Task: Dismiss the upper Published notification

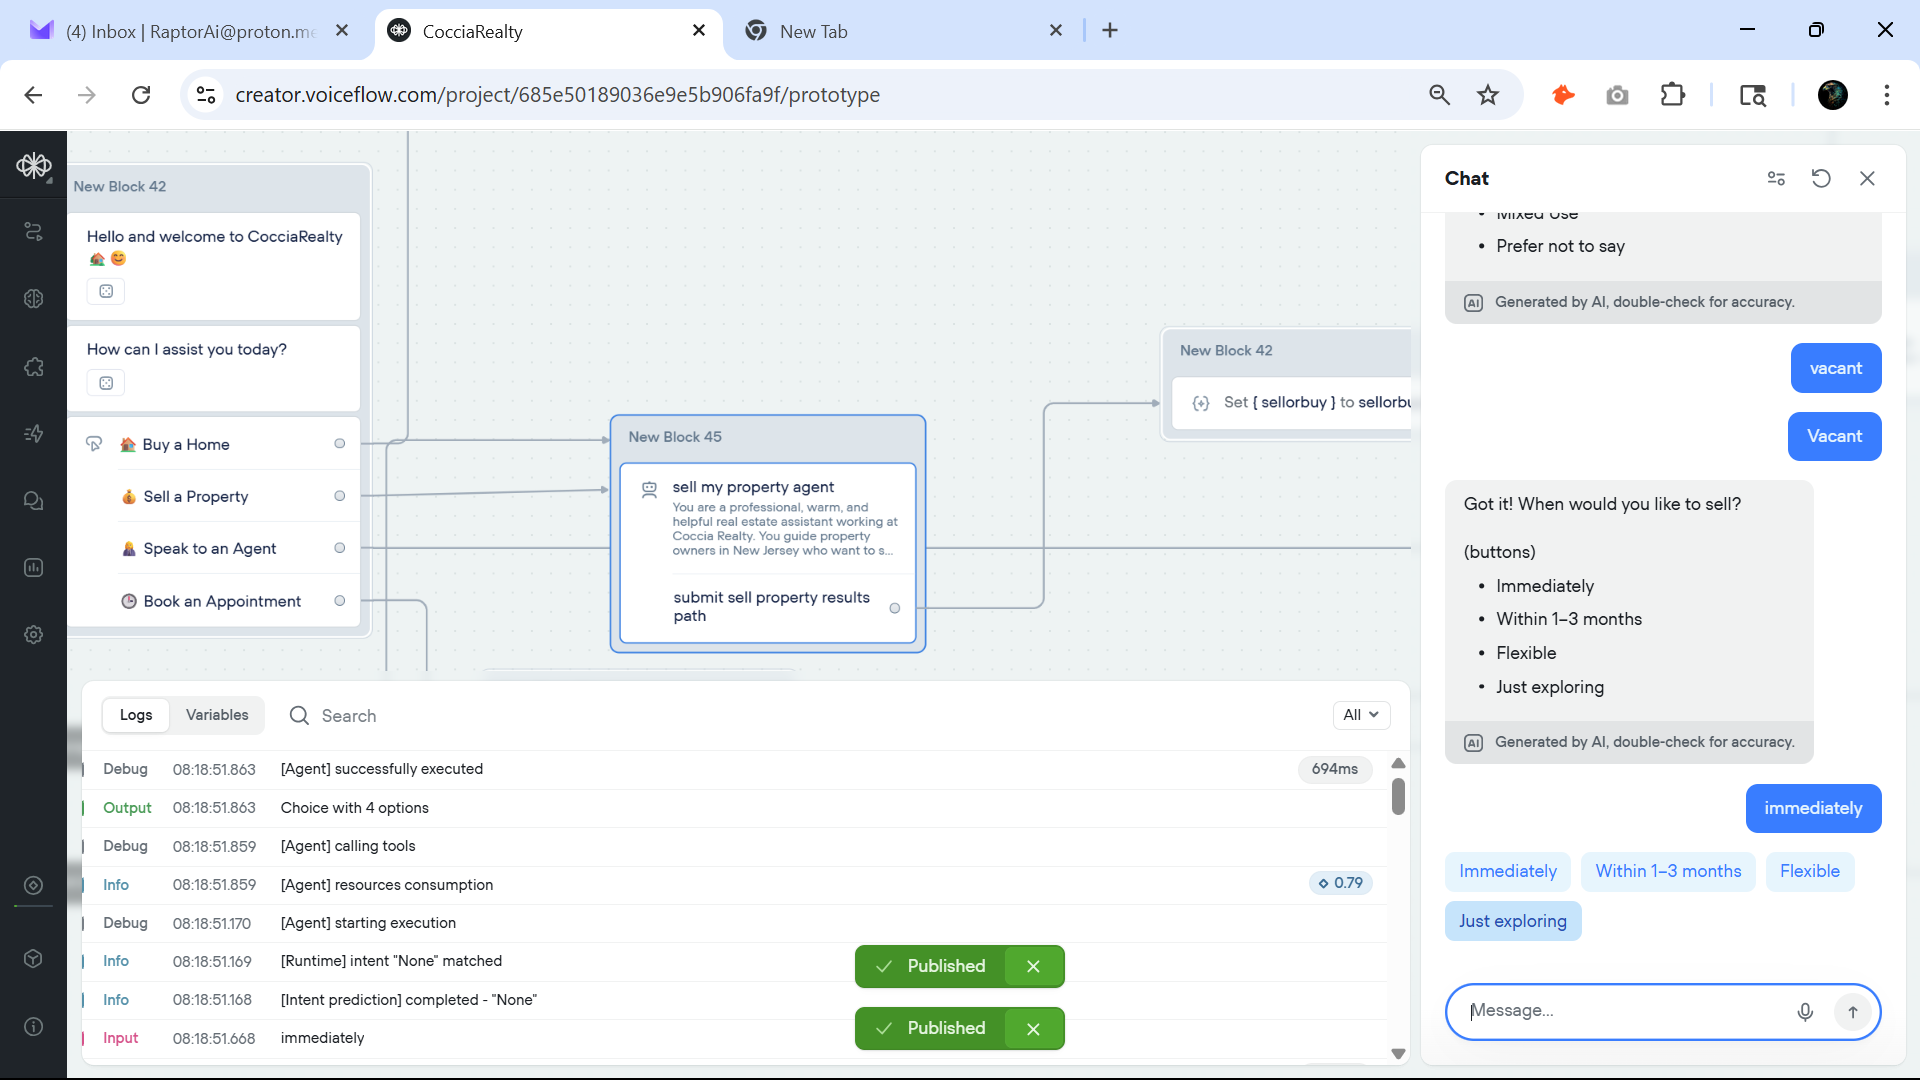Action: (x=1033, y=966)
